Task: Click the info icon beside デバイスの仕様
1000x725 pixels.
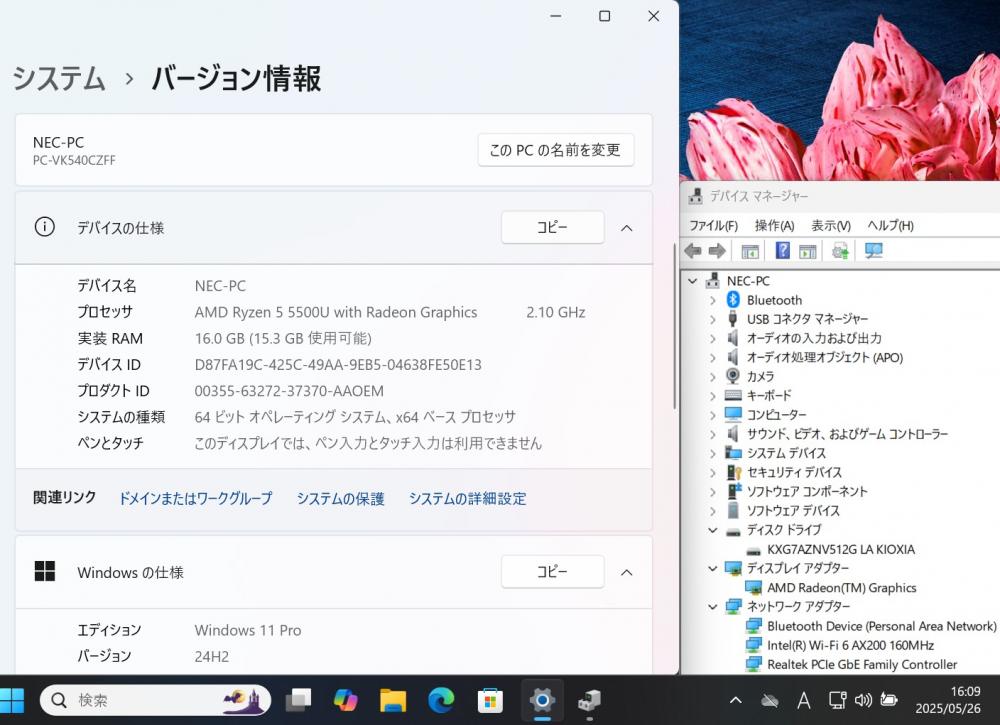Action: coord(45,226)
